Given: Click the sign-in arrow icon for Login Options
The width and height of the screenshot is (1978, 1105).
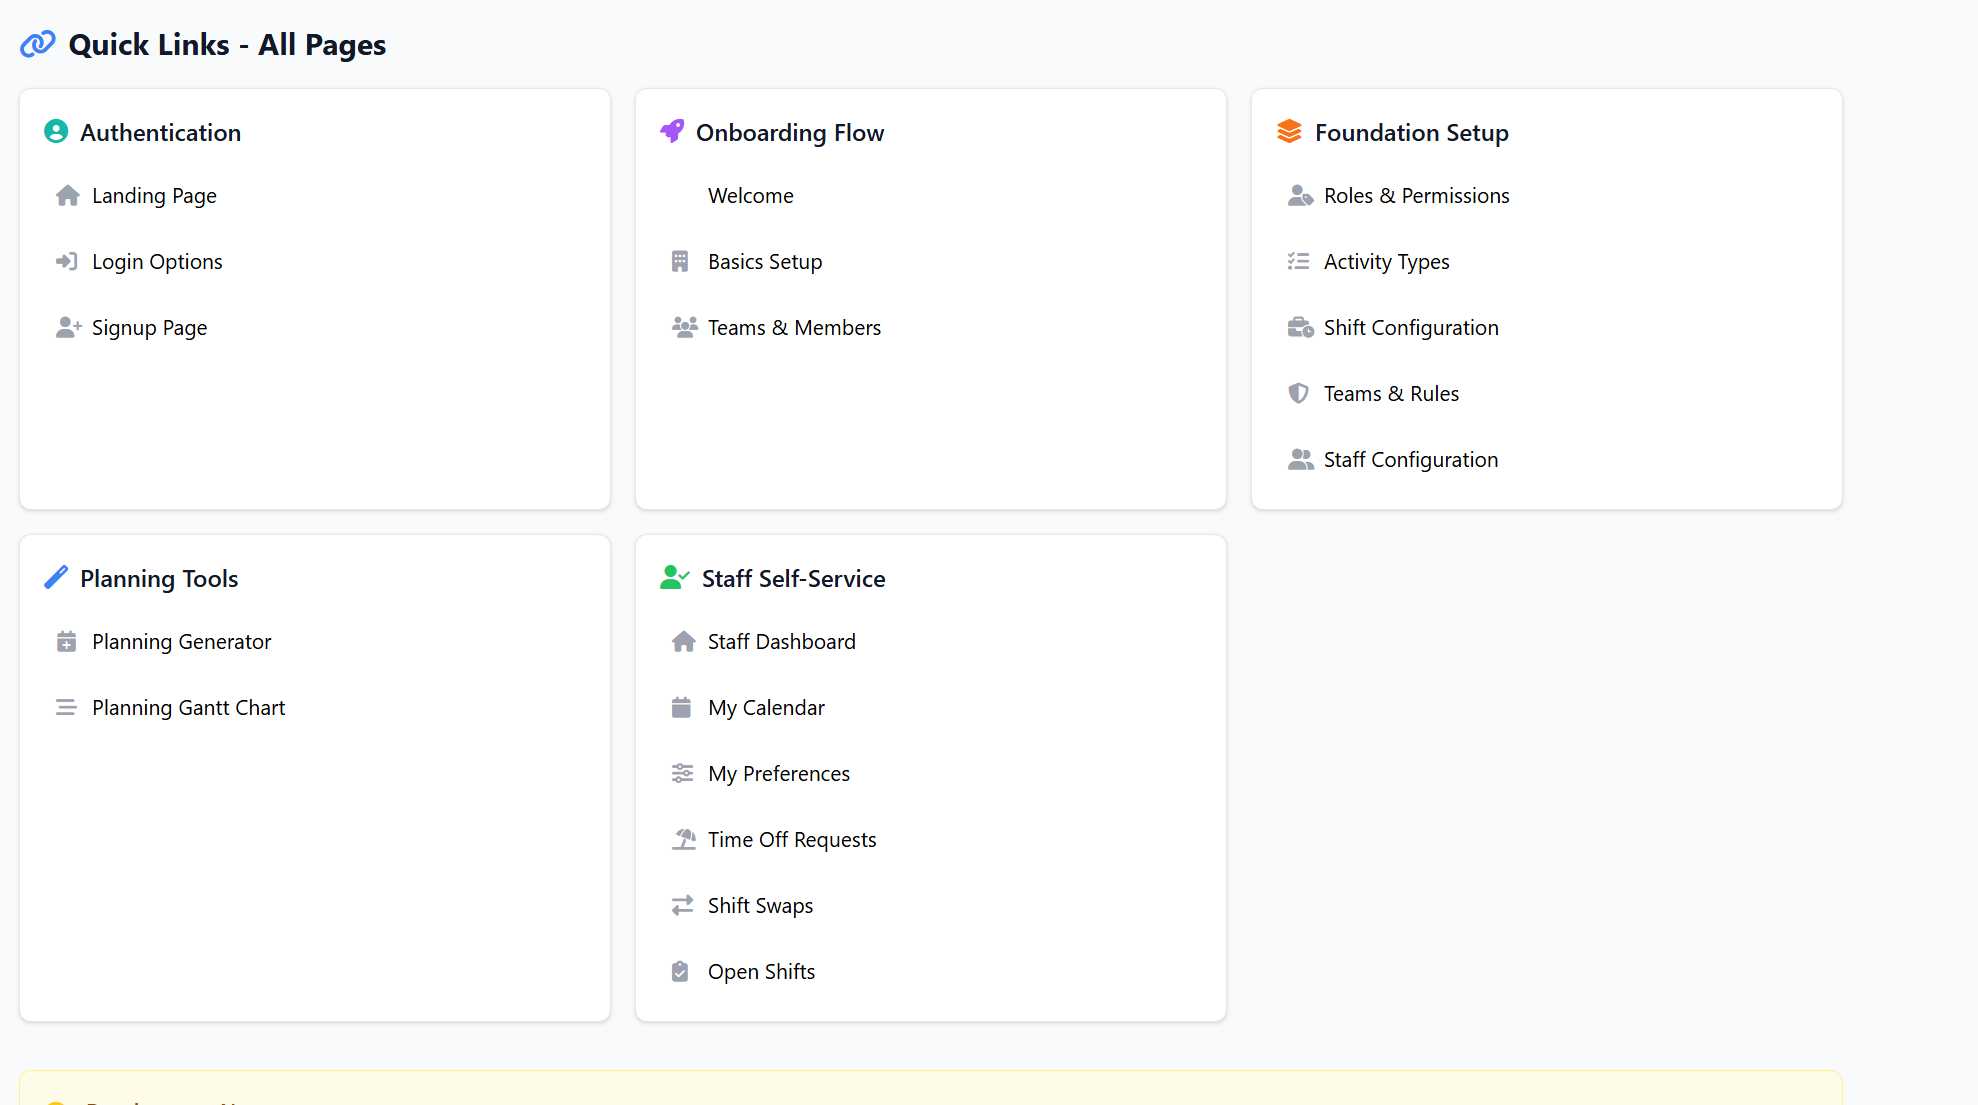Looking at the screenshot, I should tap(67, 262).
